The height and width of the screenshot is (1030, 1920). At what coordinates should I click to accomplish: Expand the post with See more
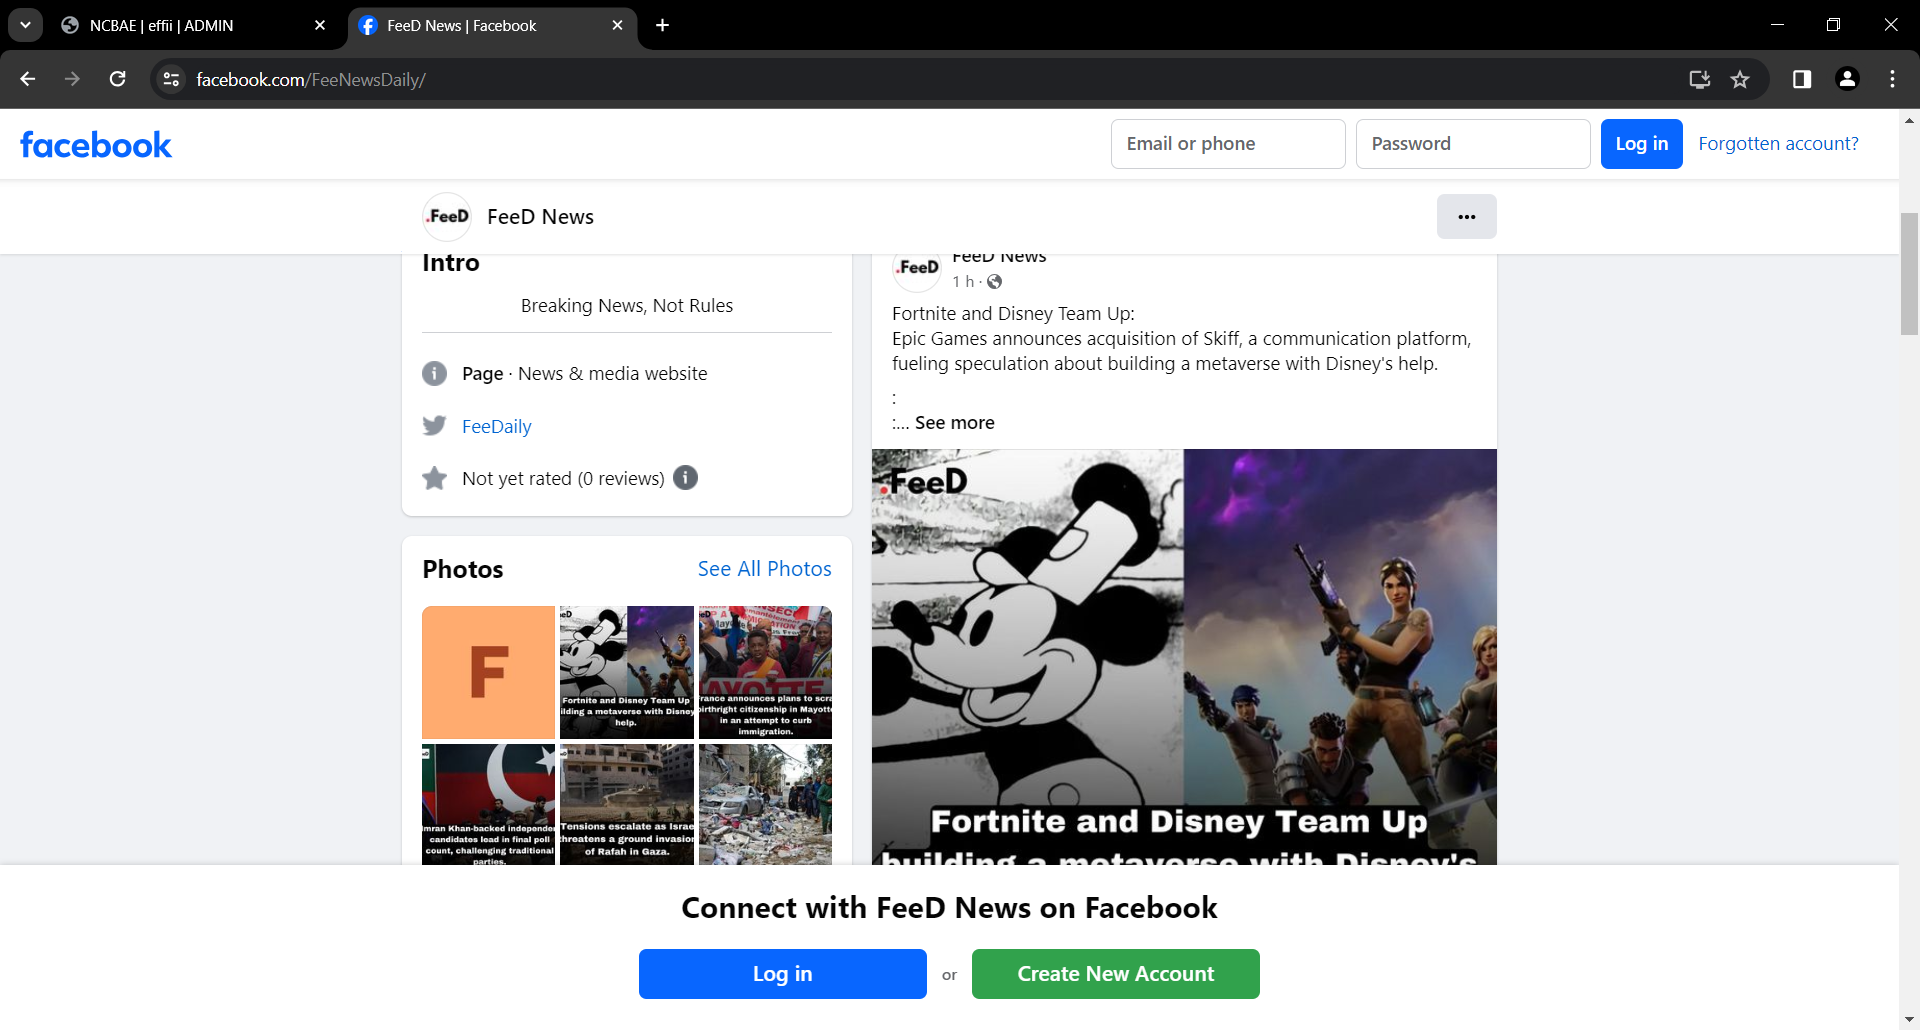coord(955,423)
